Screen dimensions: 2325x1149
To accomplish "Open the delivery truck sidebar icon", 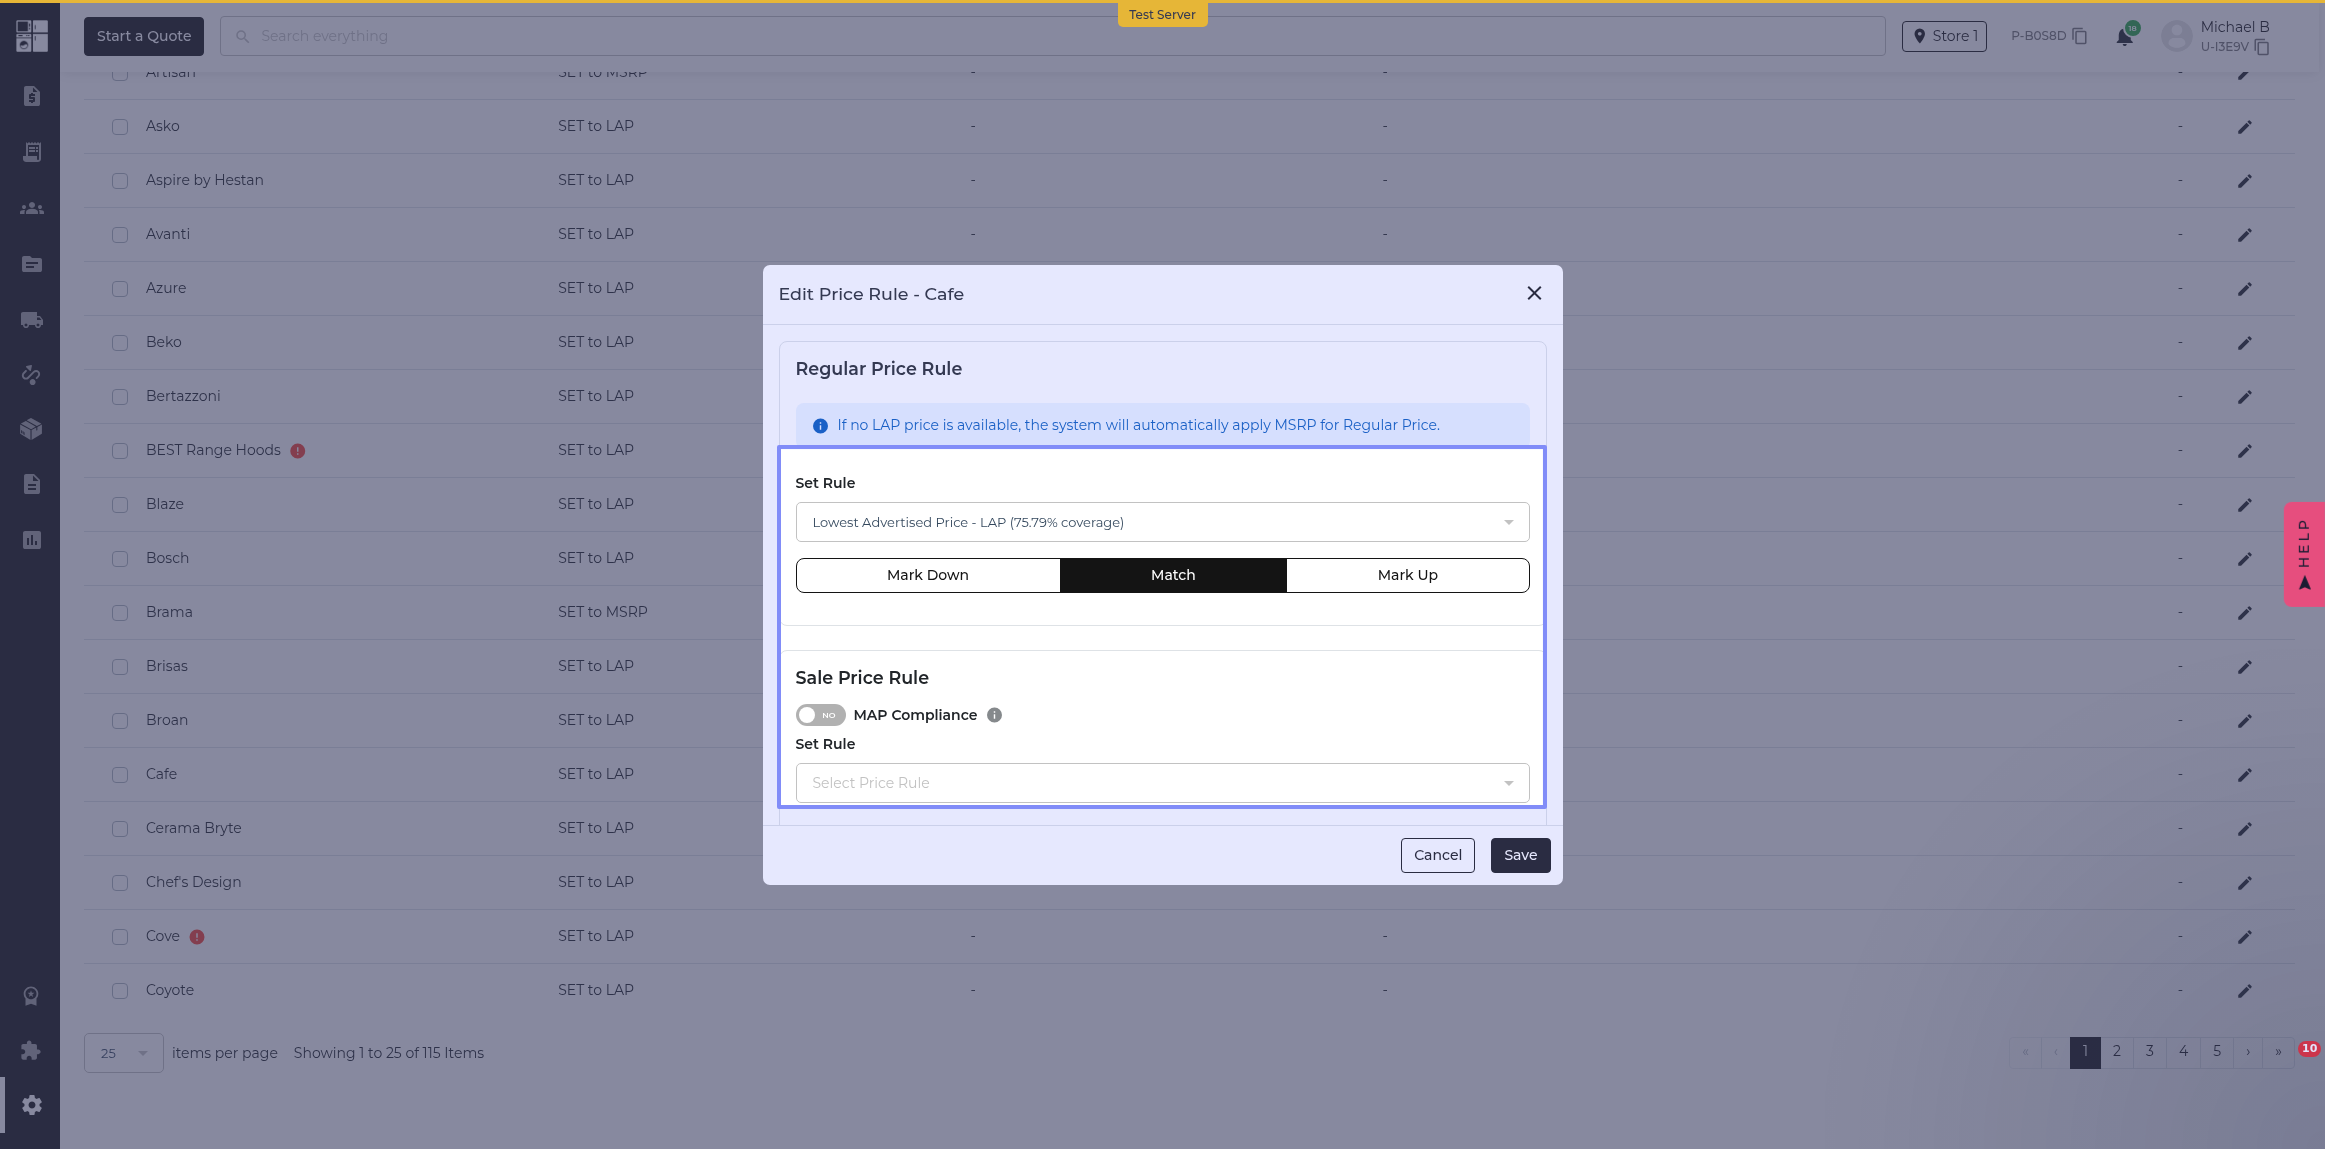I will click(x=32, y=320).
